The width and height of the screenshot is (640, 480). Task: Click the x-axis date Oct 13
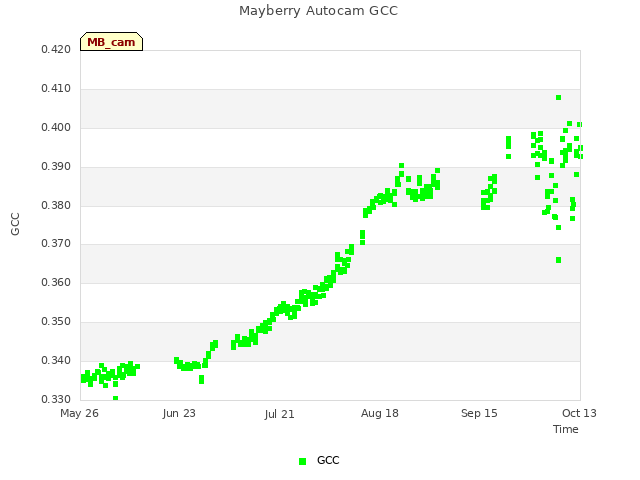(x=579, y=413)
